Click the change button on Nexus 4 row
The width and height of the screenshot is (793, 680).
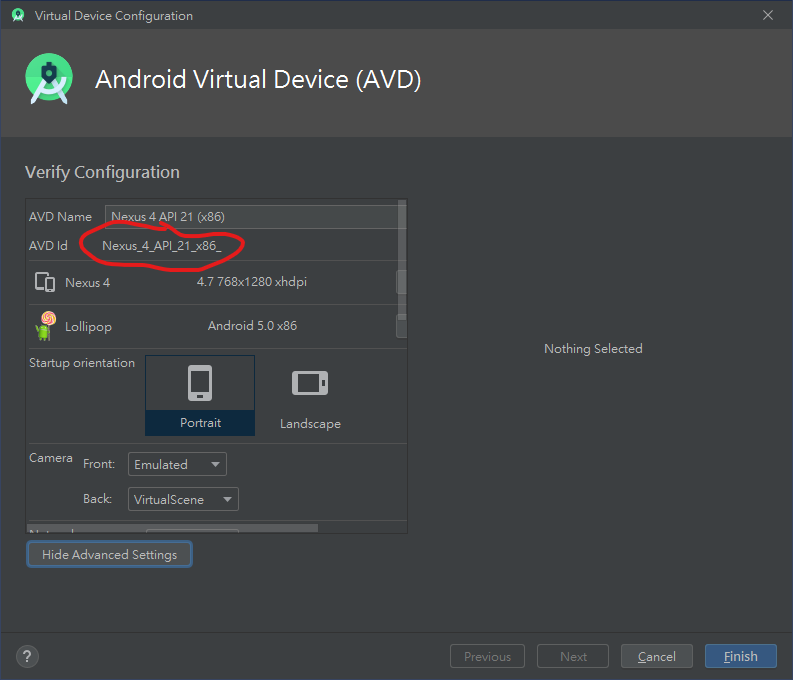tap(402, 282)
